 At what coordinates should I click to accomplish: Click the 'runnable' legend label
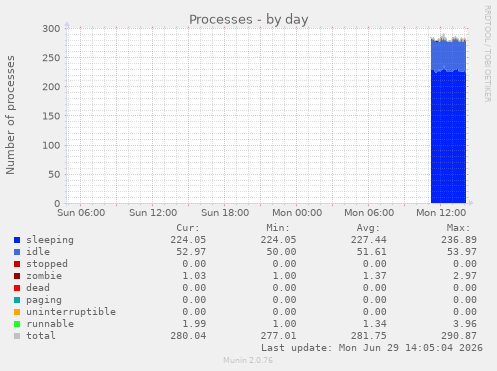click(x=50, y=324)
